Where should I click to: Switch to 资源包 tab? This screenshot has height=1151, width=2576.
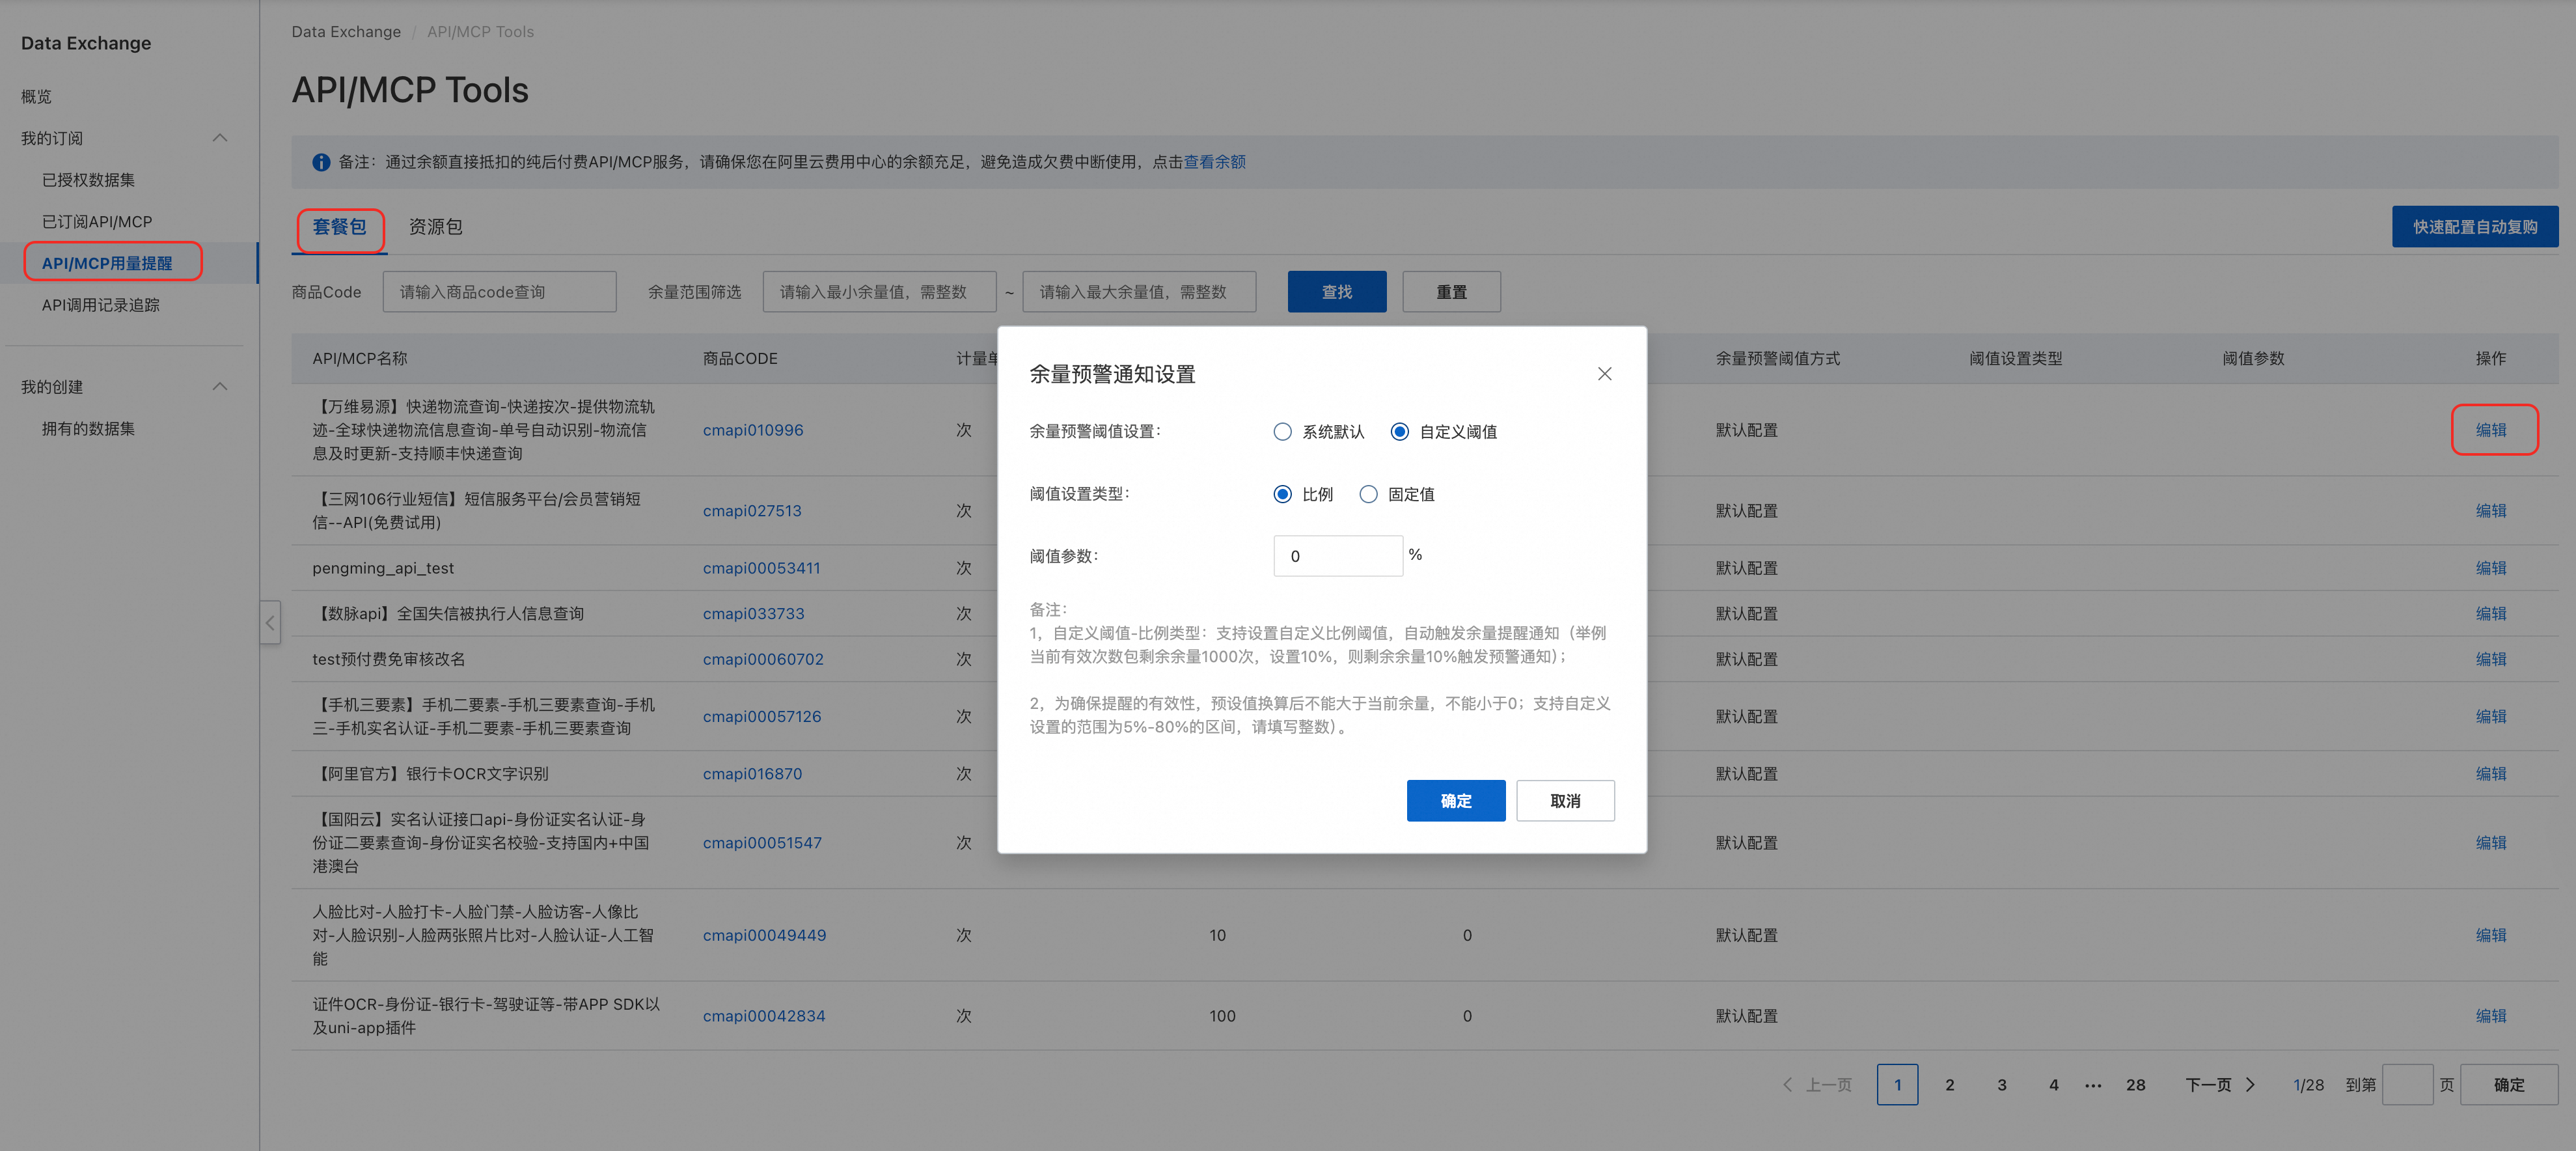point(435,227)
